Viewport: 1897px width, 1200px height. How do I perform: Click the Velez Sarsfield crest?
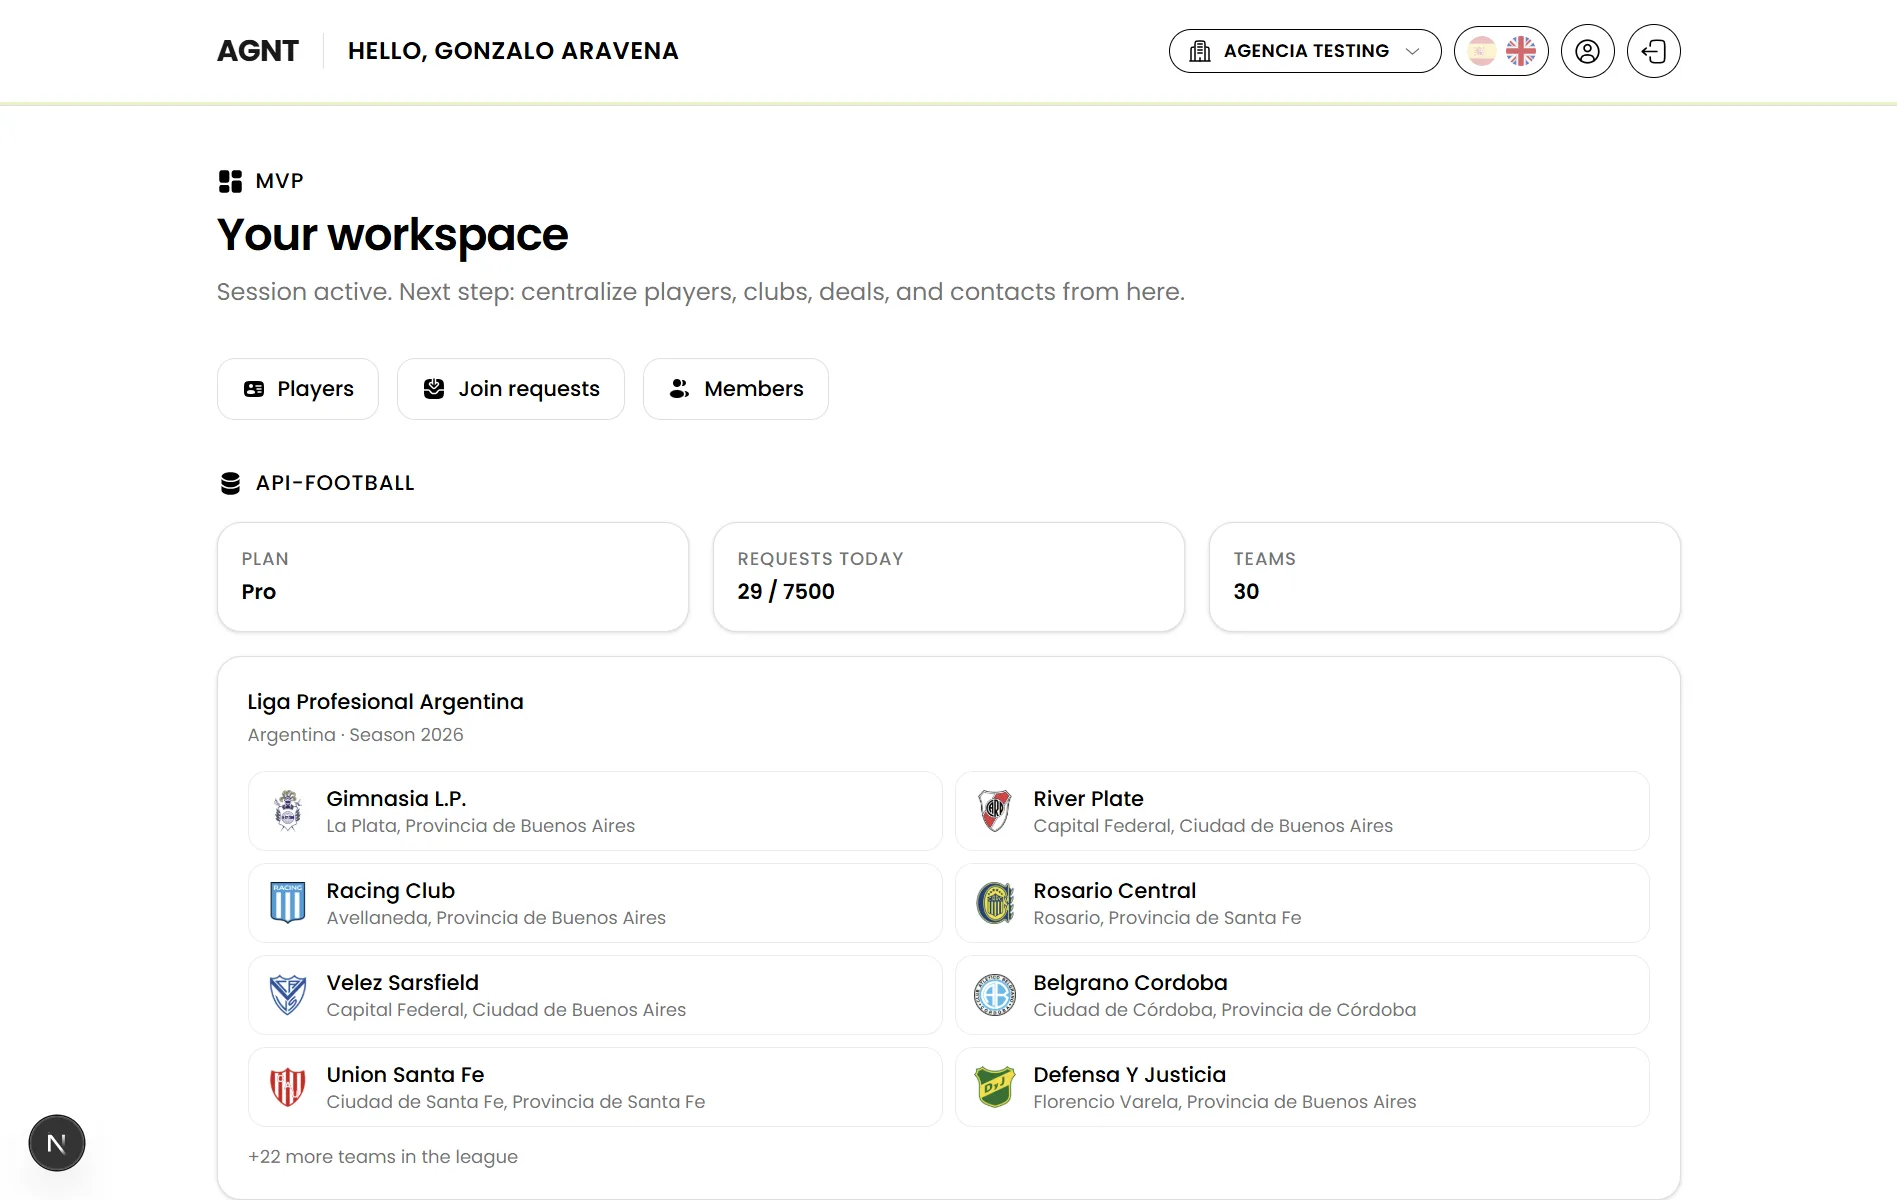coord(288,995)
